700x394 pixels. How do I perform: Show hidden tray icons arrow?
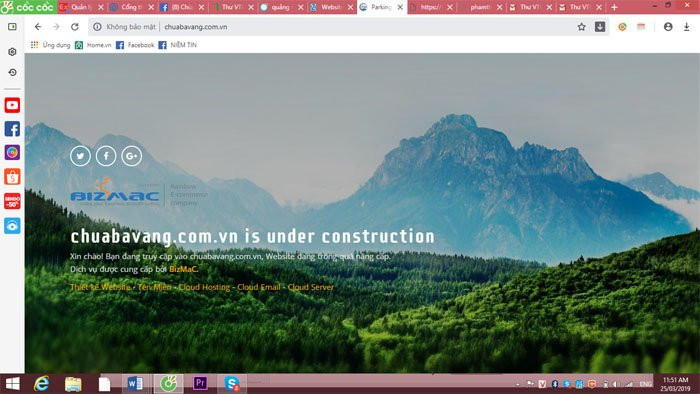pos(518,384)
